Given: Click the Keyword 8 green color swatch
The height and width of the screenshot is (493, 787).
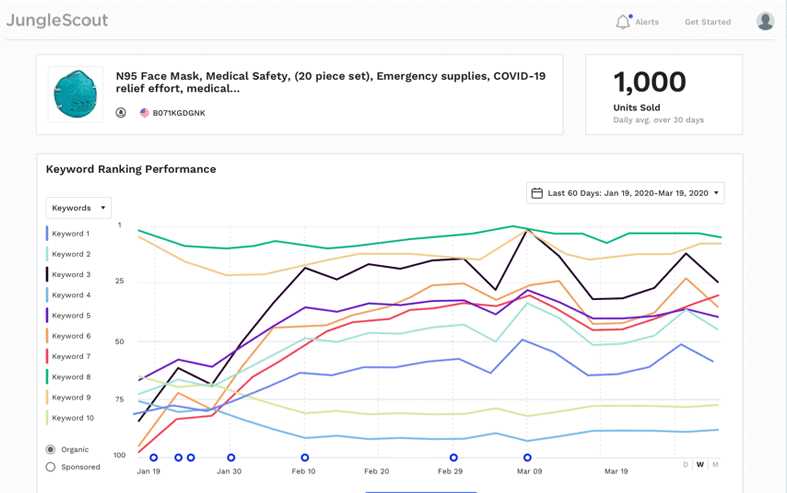Looking at the screenshot, I should coord(47,377).
